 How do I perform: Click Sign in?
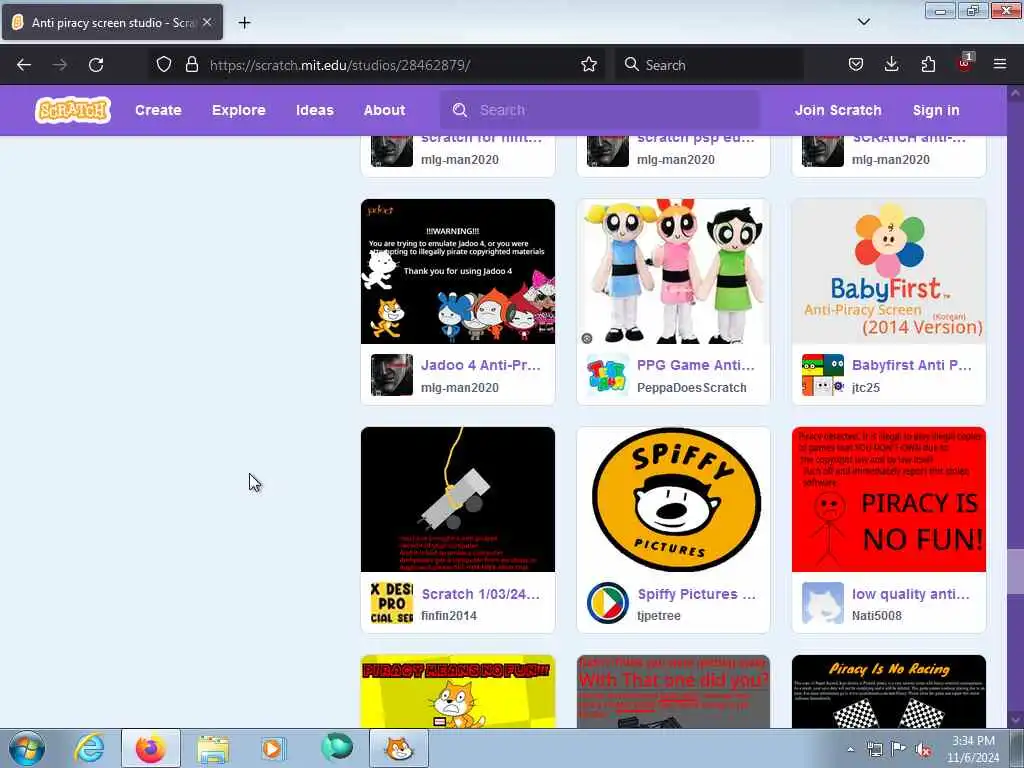936,110
